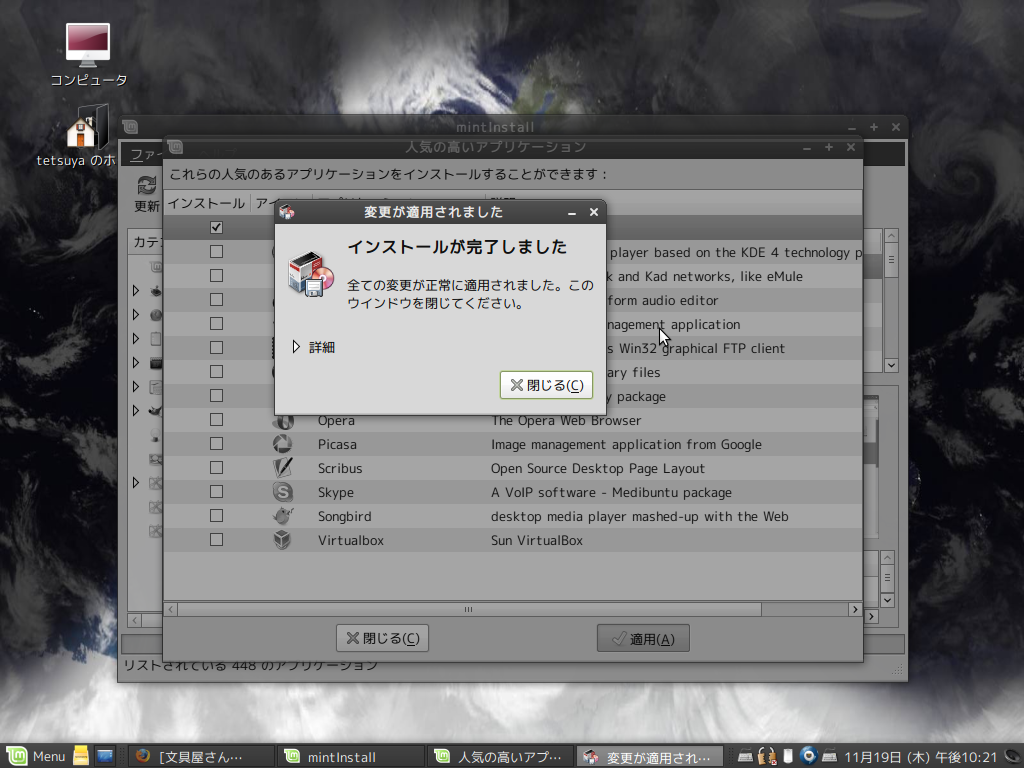
Task: Click the left arrow of the application list's horizontal scrollbar
Action: tap(170, 609)
